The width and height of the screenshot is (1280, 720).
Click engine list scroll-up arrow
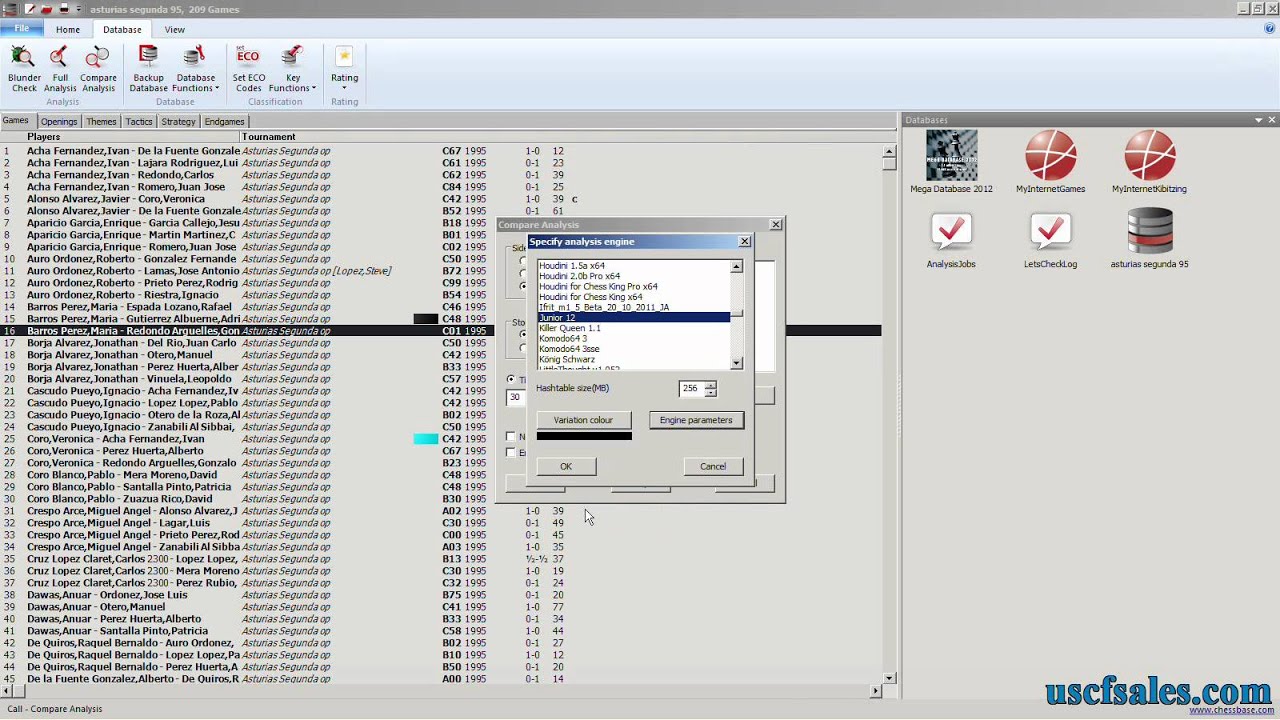pyautogui.click(x=736, y=267)
